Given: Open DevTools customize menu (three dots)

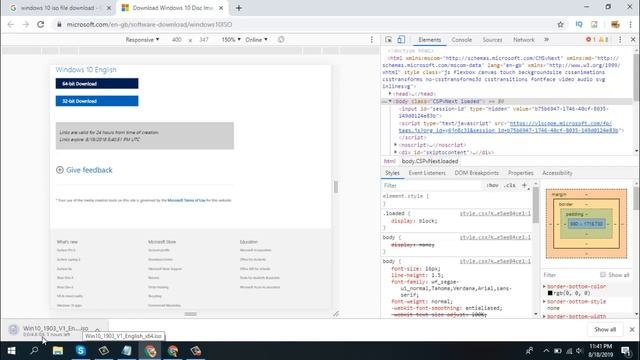Looking at the screenshot, I should coord(620,40).
